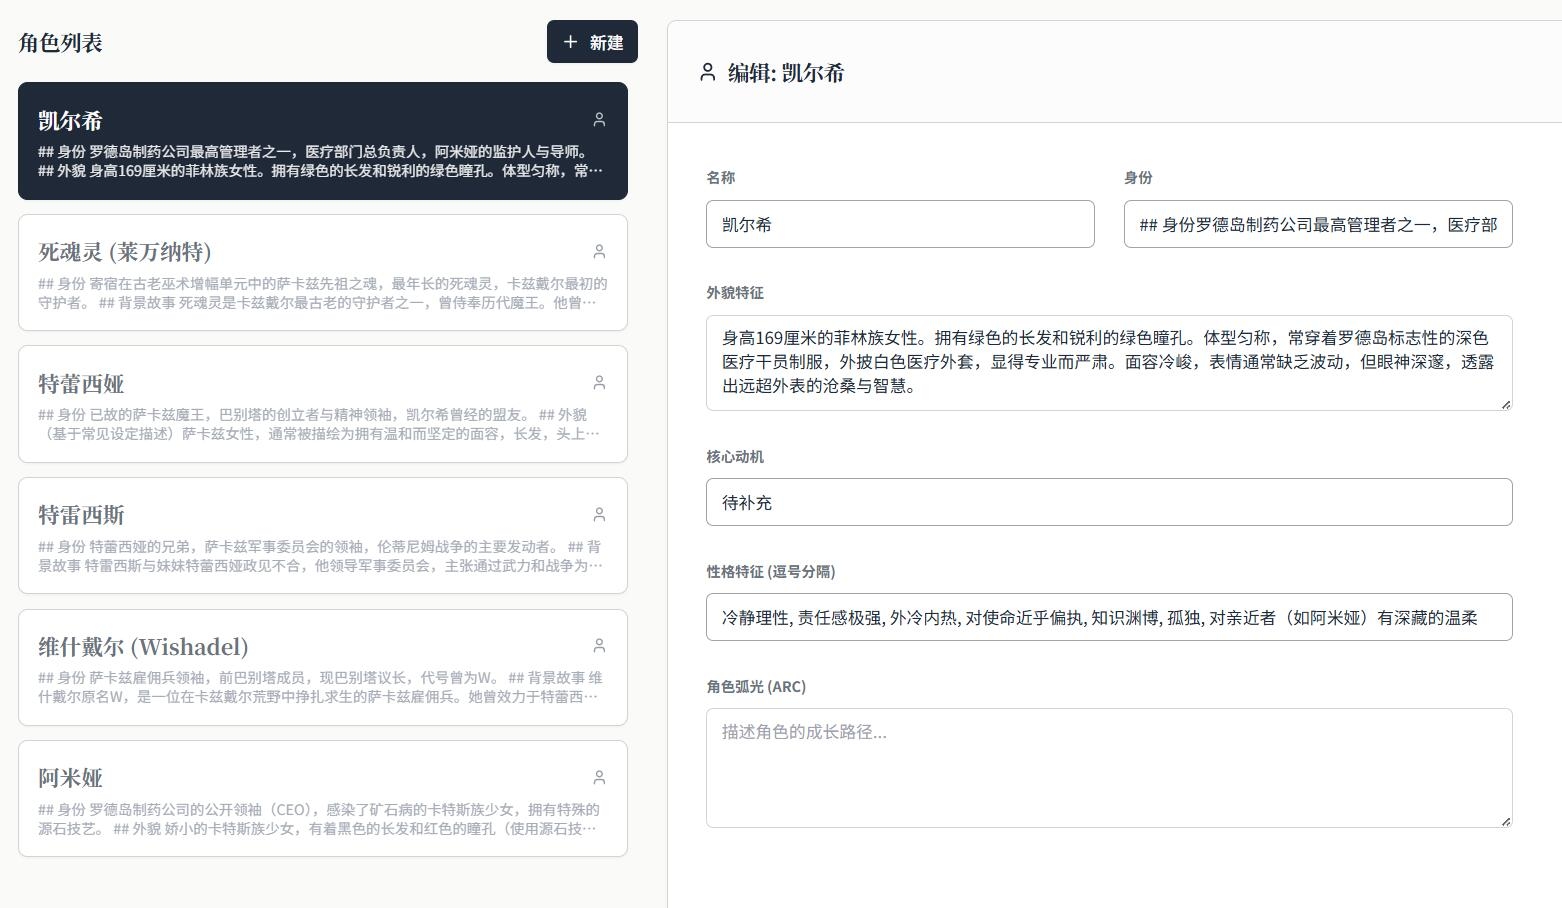Click the person icon on 特雷西斯 card
1562x908 pixels.
[599, 514]
